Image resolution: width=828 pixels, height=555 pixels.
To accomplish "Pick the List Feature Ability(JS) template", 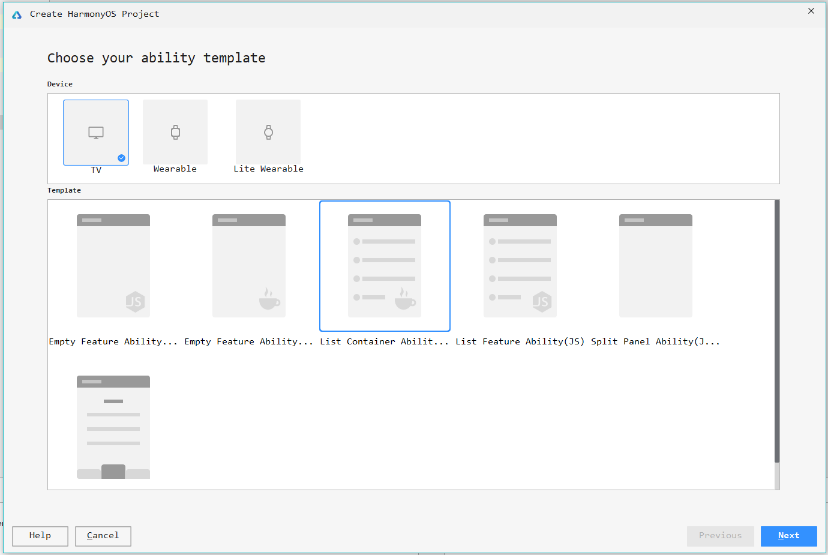I will coord(520,265).
